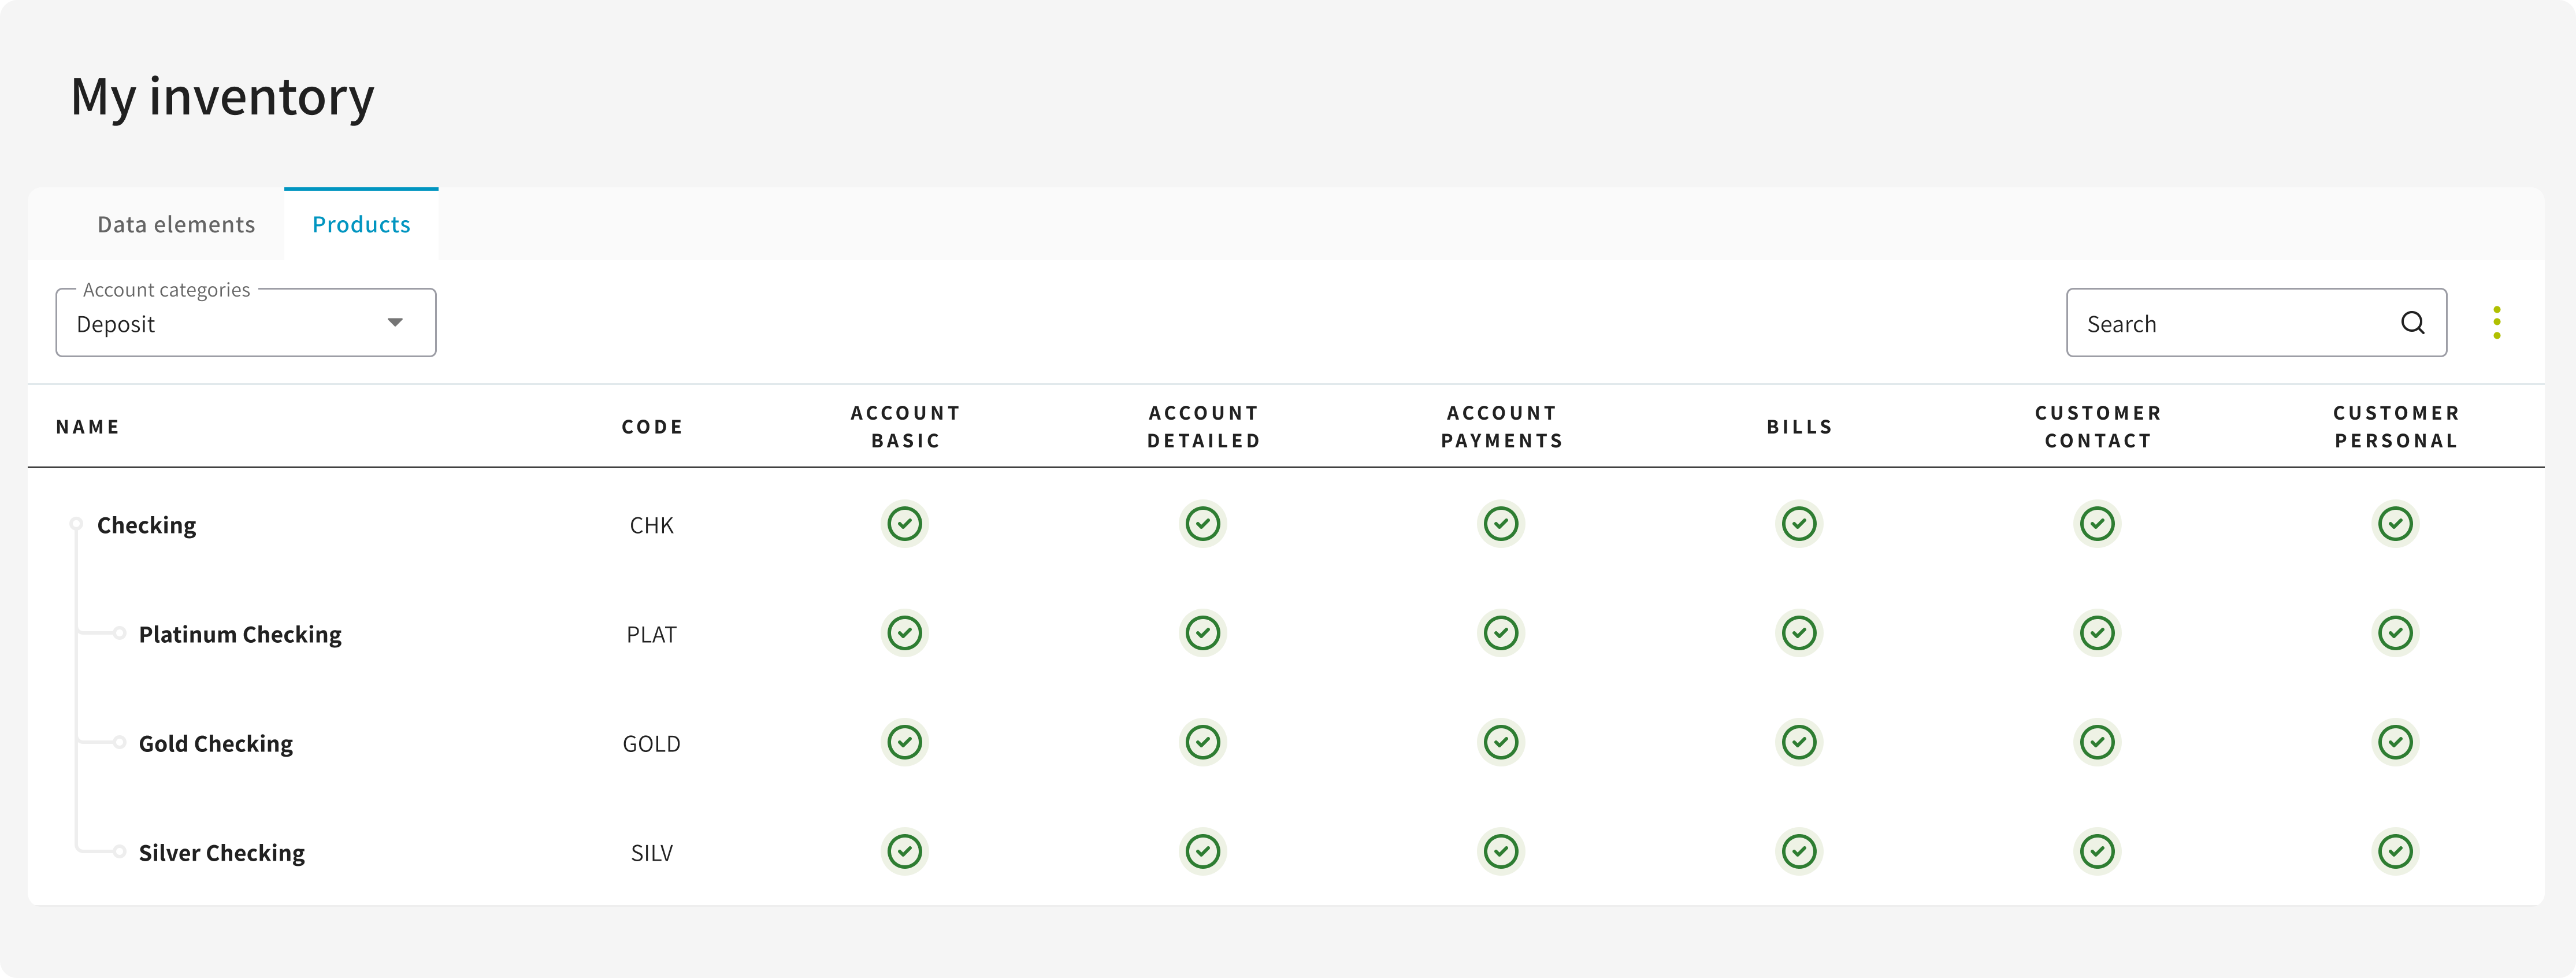The height and width of the screenshot is (978, 2576).
Task: Click the search magnifier icon
Action: tap(2412, 323)
